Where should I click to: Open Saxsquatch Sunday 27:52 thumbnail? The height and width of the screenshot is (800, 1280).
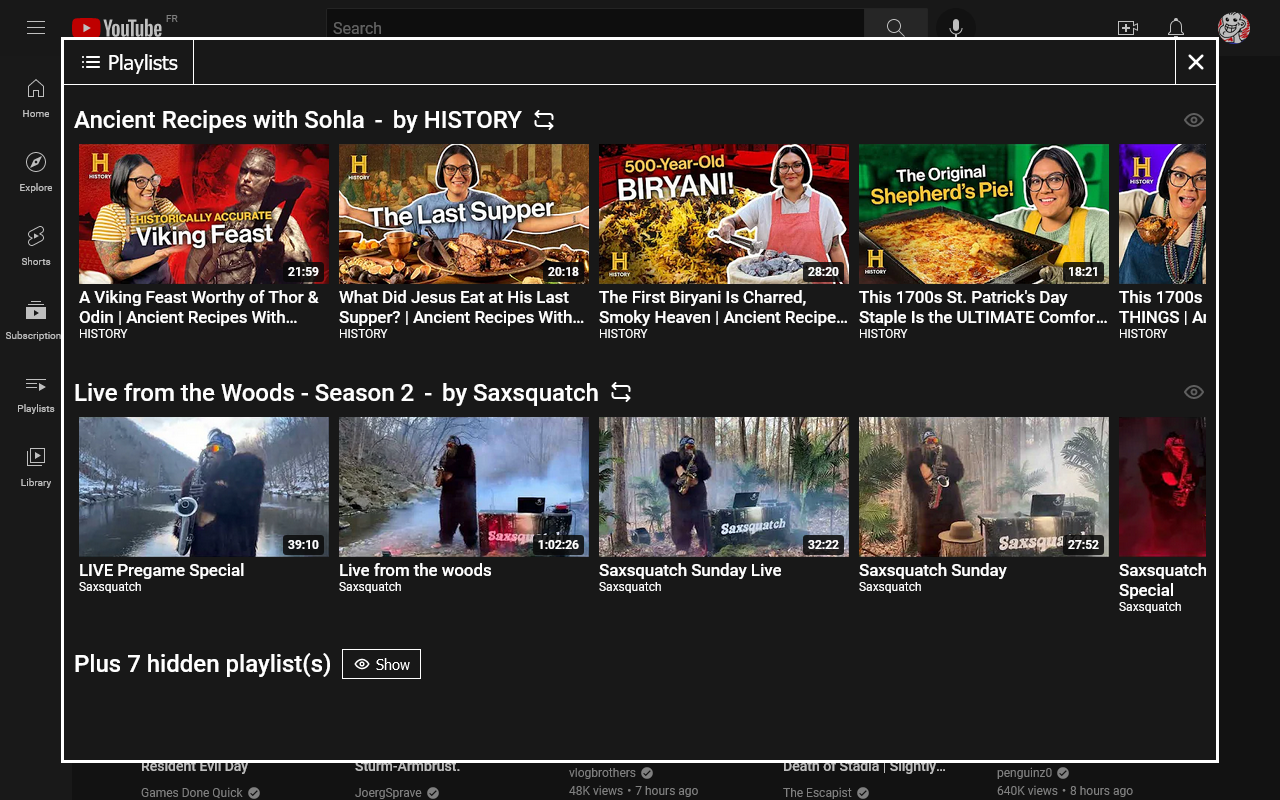[x=984, y=487]
